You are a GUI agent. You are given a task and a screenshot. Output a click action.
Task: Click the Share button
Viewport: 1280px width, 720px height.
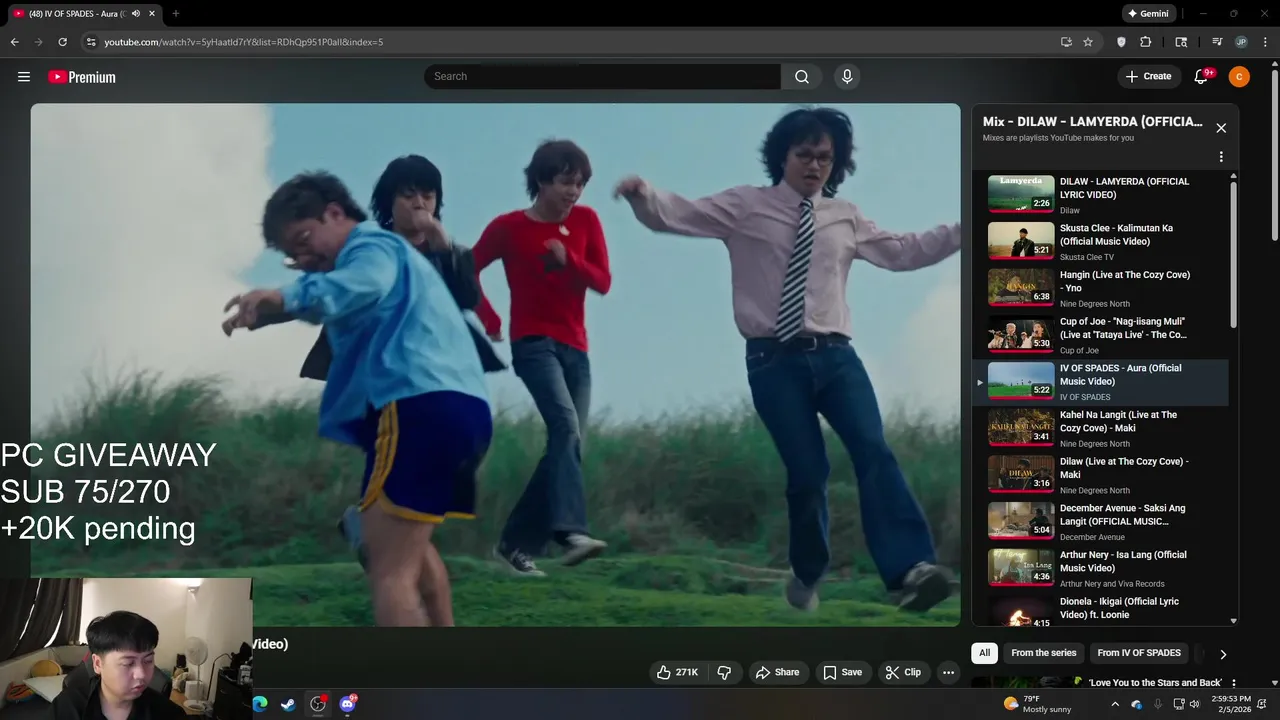click(x=777, y=672)
